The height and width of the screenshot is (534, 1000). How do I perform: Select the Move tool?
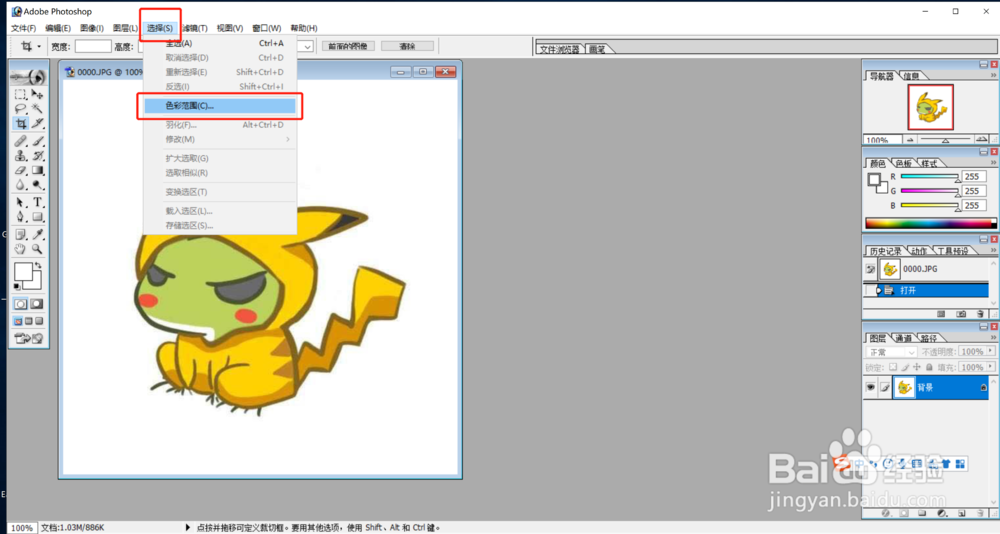[38, 94]
